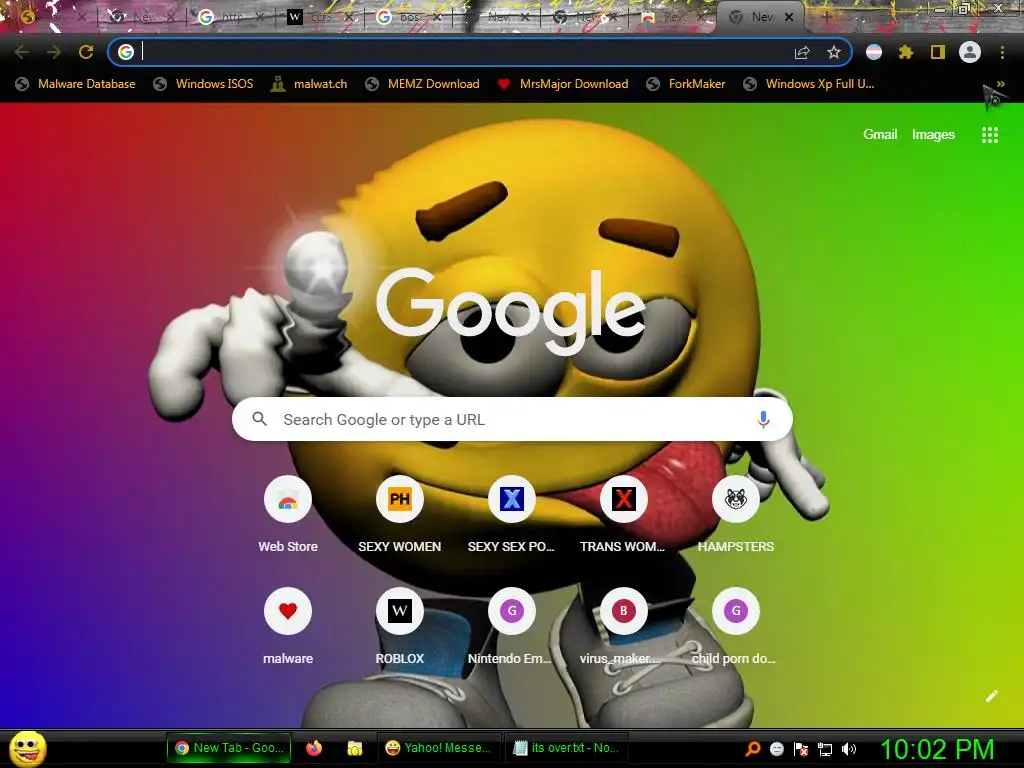Switch to its over.txt - No... window

tap(566, 748)
